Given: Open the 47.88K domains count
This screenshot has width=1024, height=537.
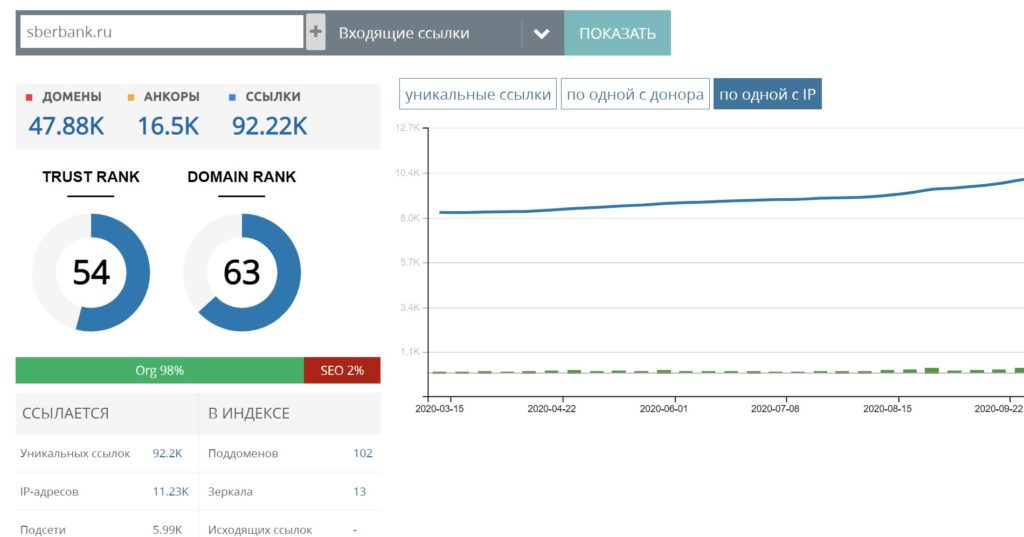Looking at the screenshot, I should click(x=66, y=126).
